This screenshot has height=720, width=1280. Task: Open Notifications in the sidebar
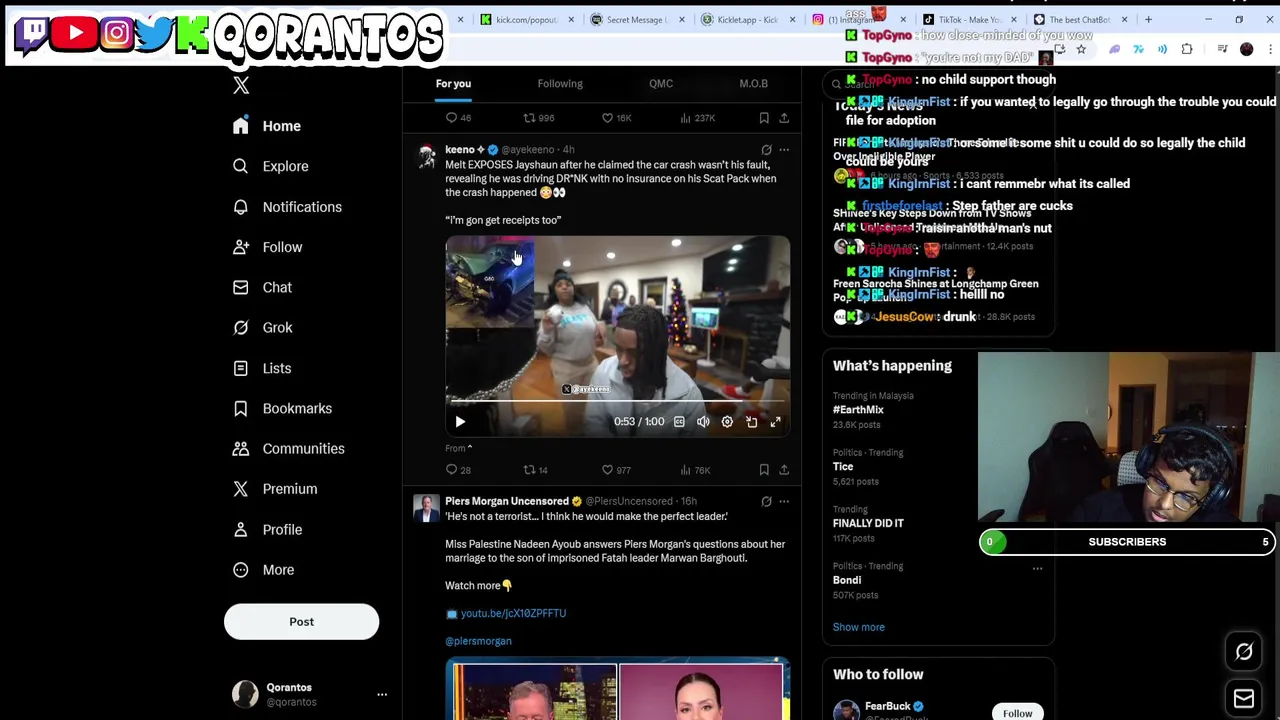tap(287, 207)
